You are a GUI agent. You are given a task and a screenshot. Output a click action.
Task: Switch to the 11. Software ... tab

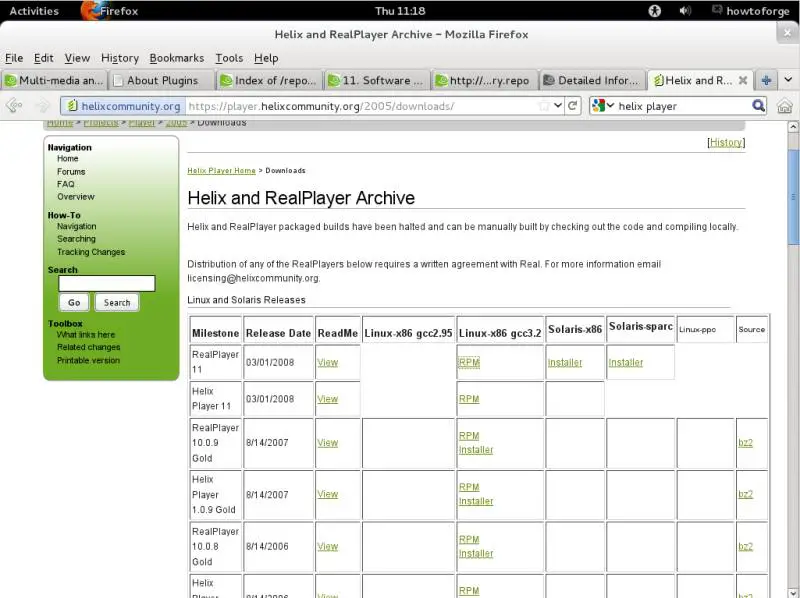[376, 80]
